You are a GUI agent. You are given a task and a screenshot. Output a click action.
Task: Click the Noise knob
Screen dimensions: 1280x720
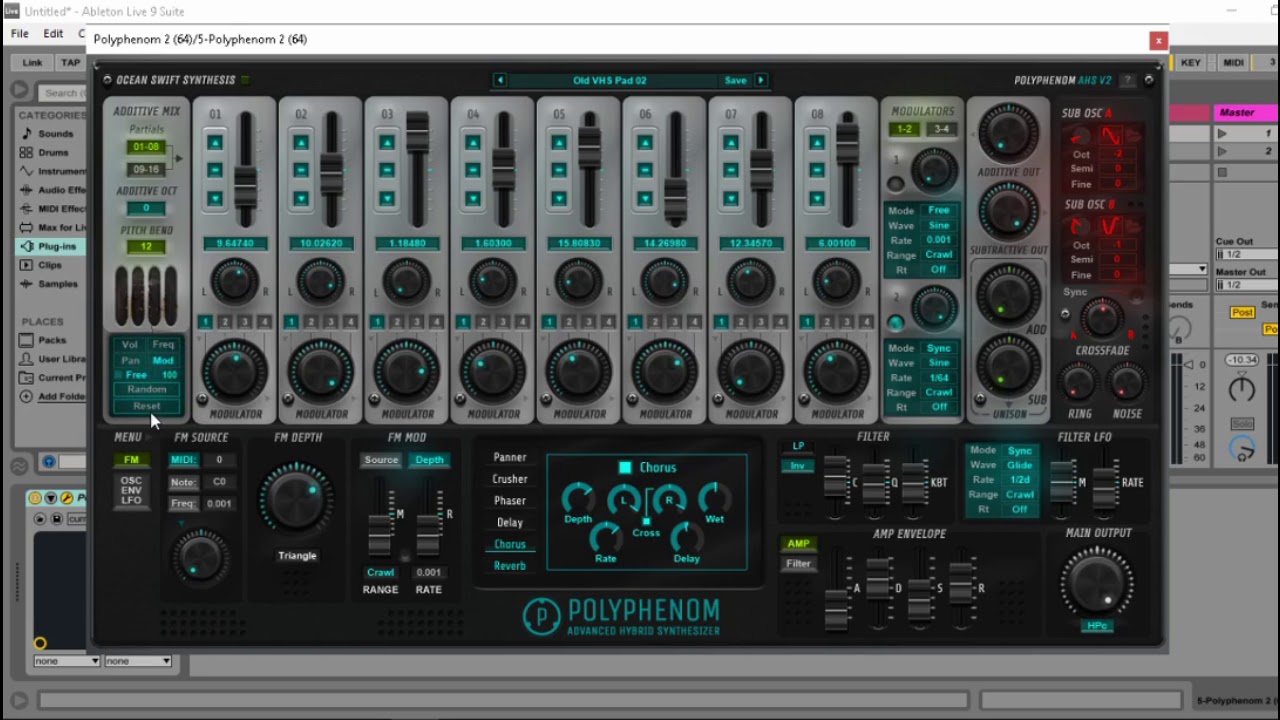1126,383
